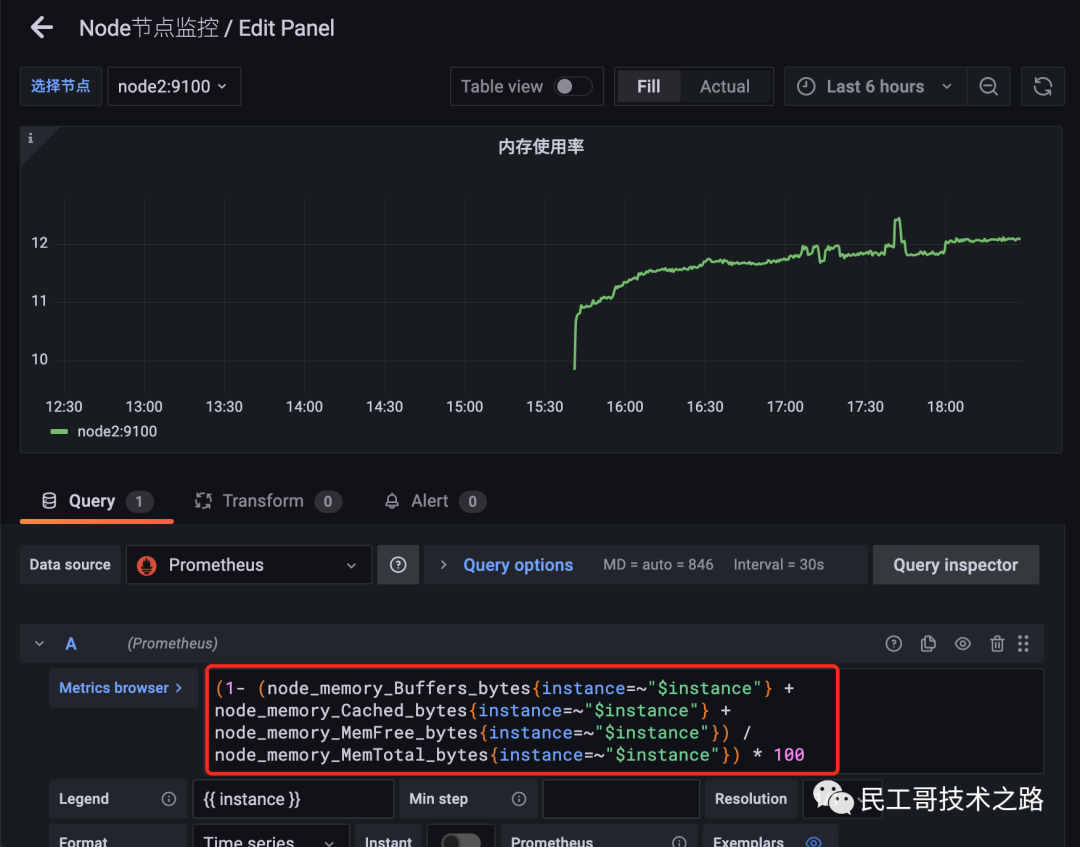
Task: Switch to the Query tab
Action: pyautogui.click(x=96, y=501)
